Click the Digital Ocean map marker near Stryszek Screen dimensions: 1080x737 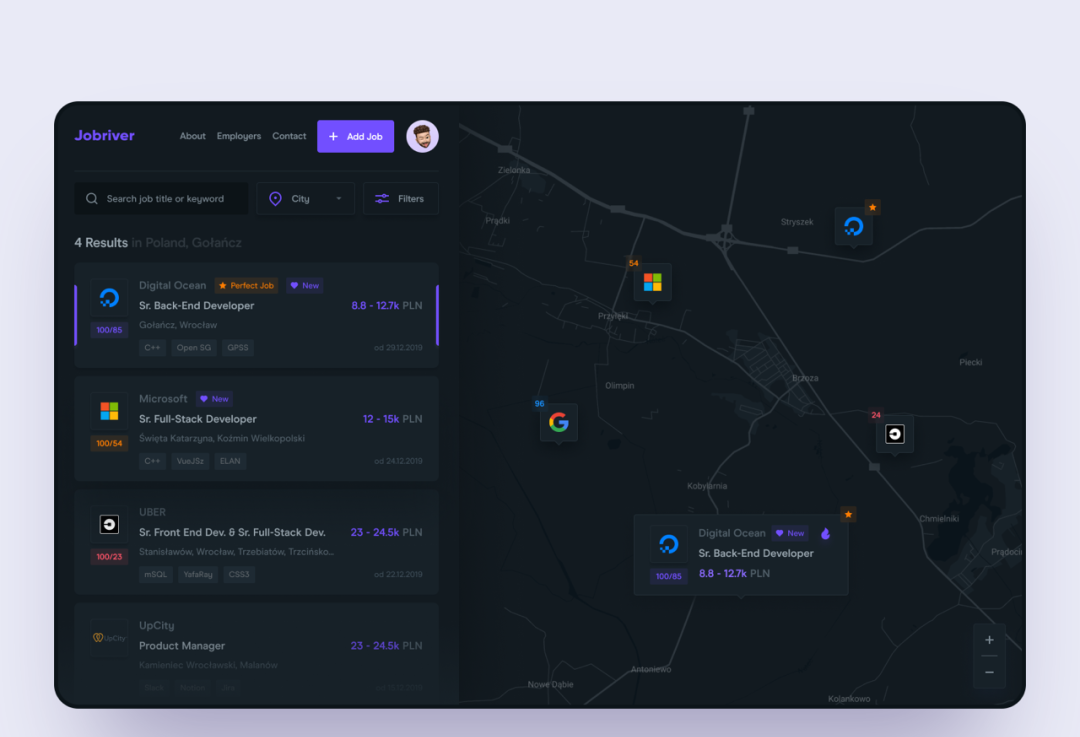tap(853, 226)
